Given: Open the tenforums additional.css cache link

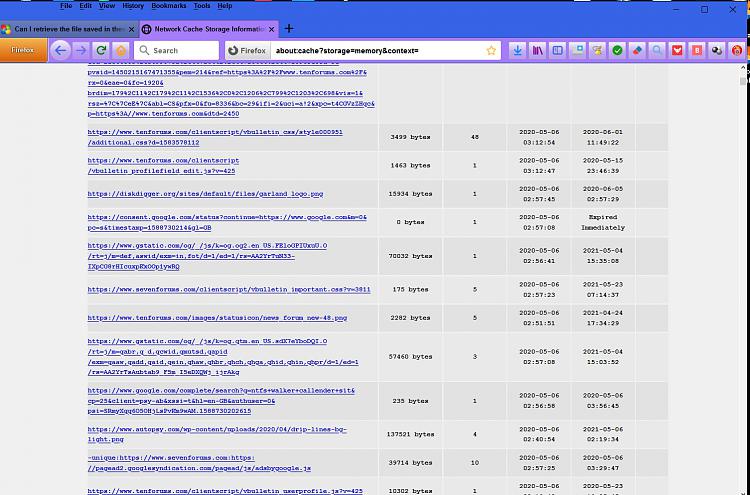Looking at the screenshot, I should 215,137.
